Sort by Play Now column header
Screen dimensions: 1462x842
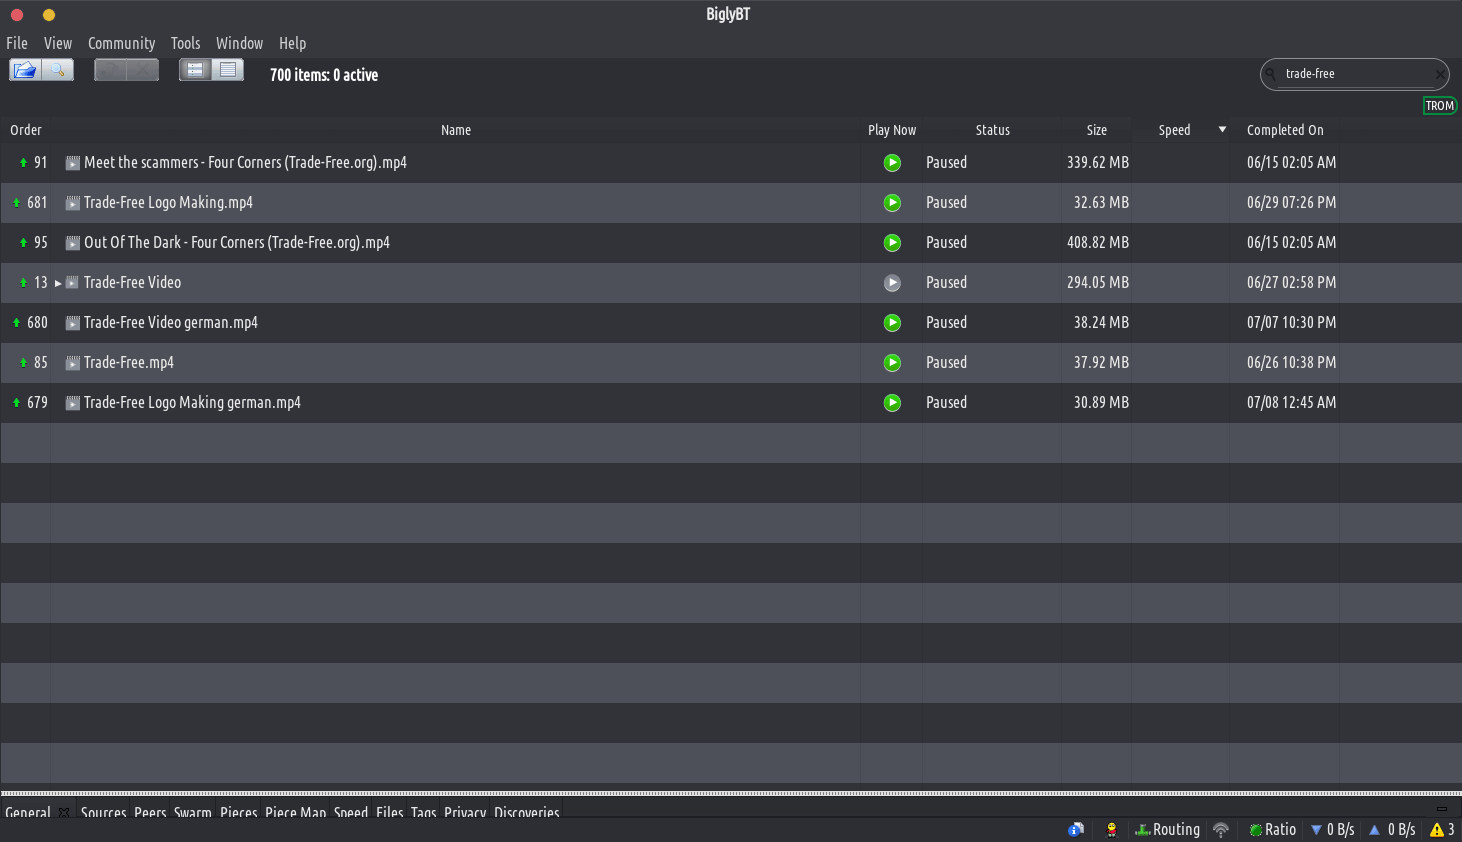pos(891,130)
